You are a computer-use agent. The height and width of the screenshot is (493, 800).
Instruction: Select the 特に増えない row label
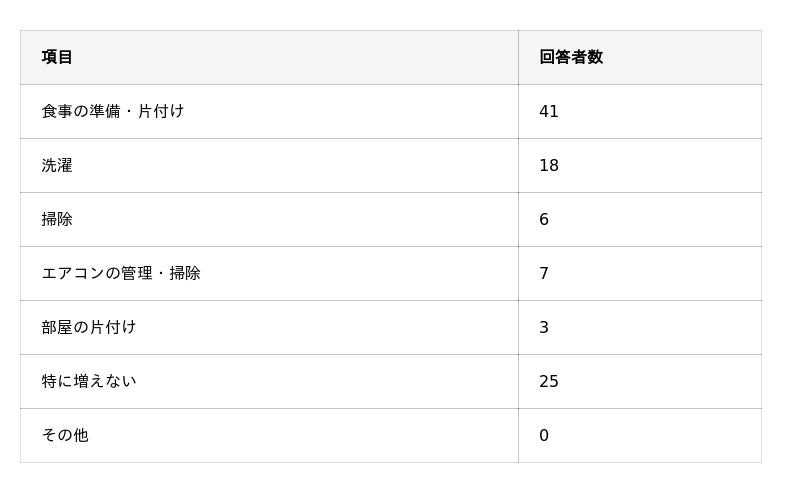pyautogui.click(x=89, y=381)
